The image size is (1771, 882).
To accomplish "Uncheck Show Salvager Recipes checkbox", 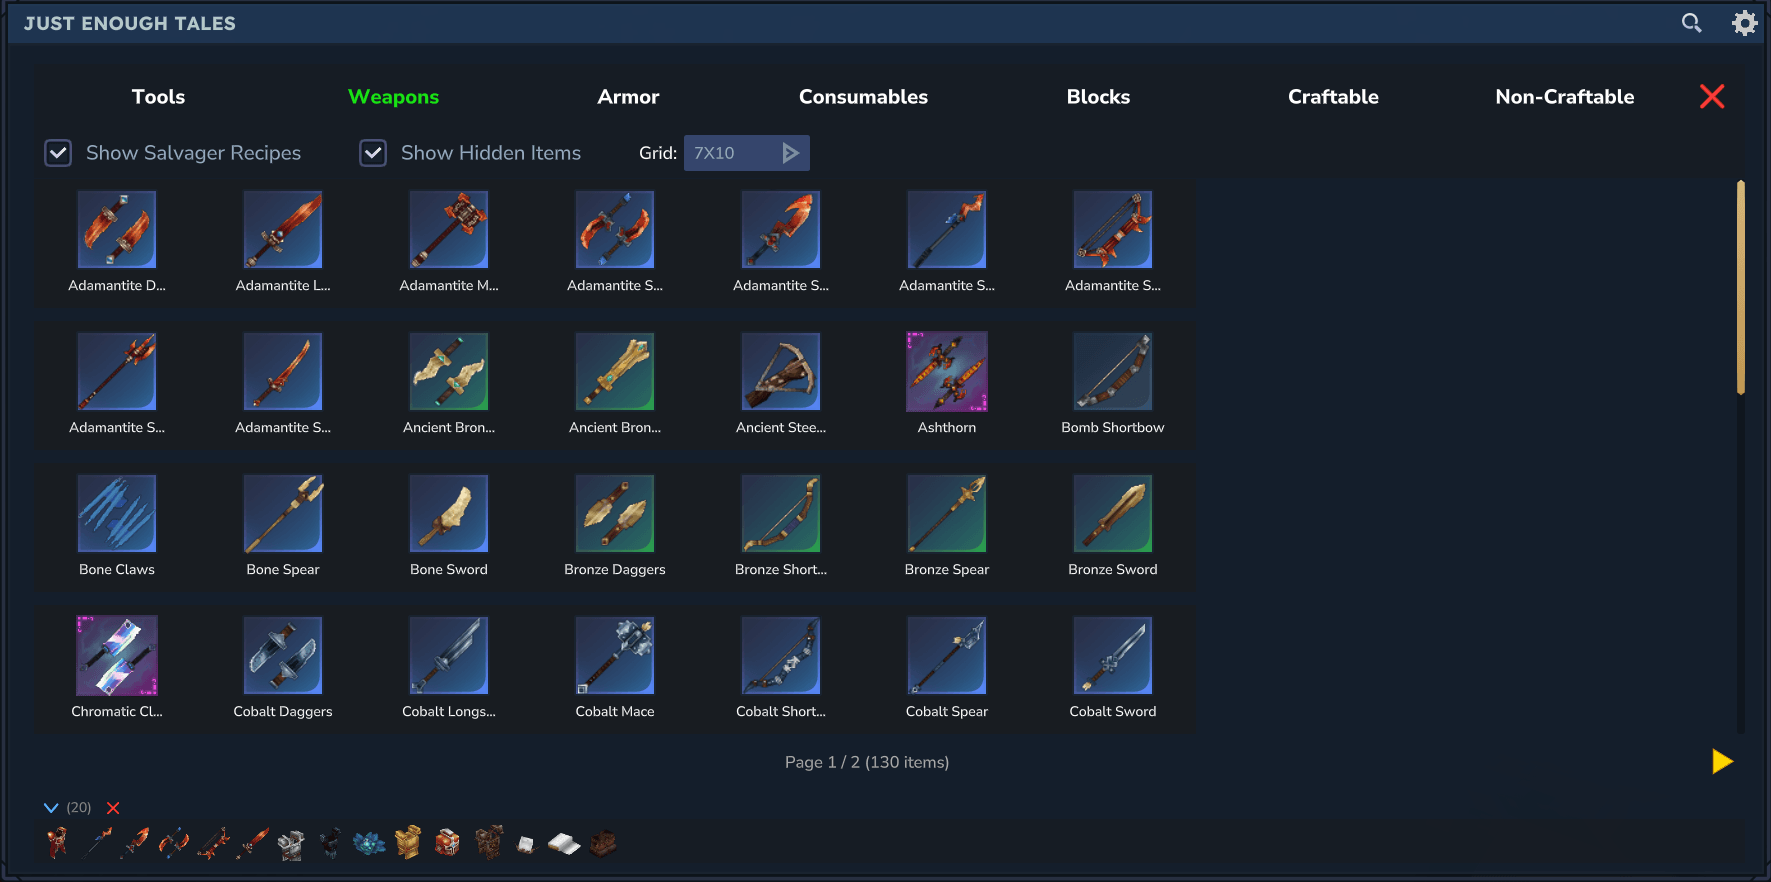I will (58, 153).
